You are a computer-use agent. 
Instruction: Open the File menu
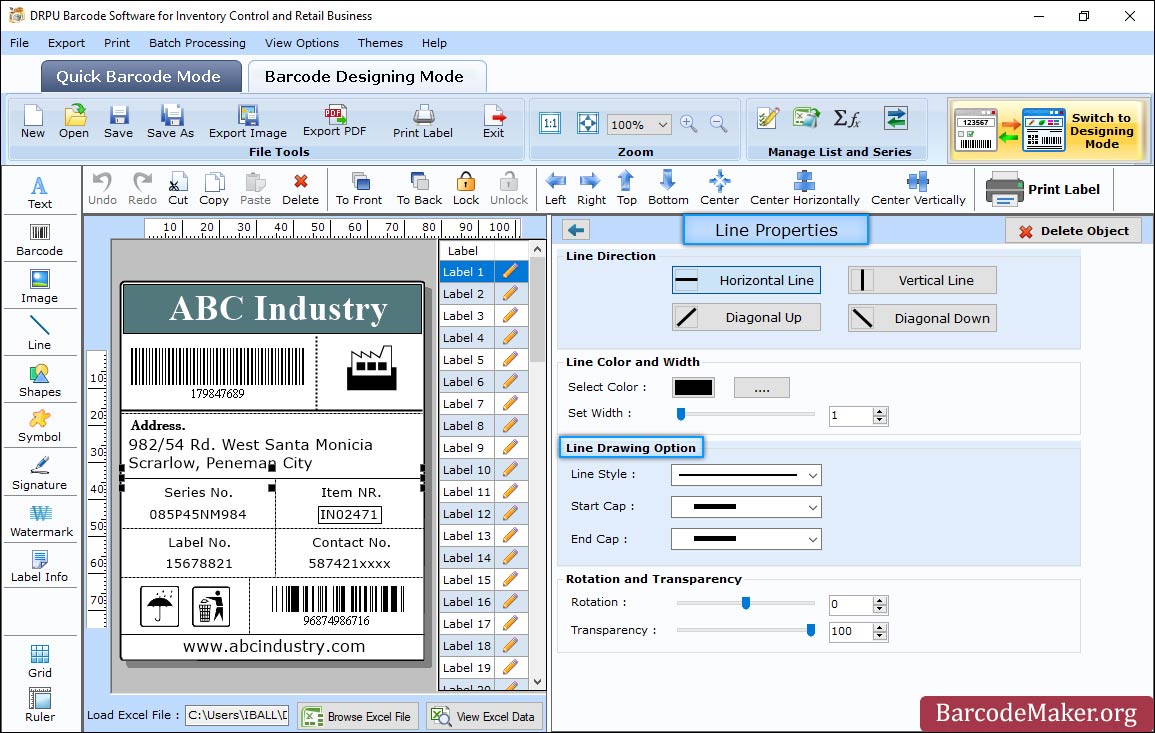tap(19, 43)
